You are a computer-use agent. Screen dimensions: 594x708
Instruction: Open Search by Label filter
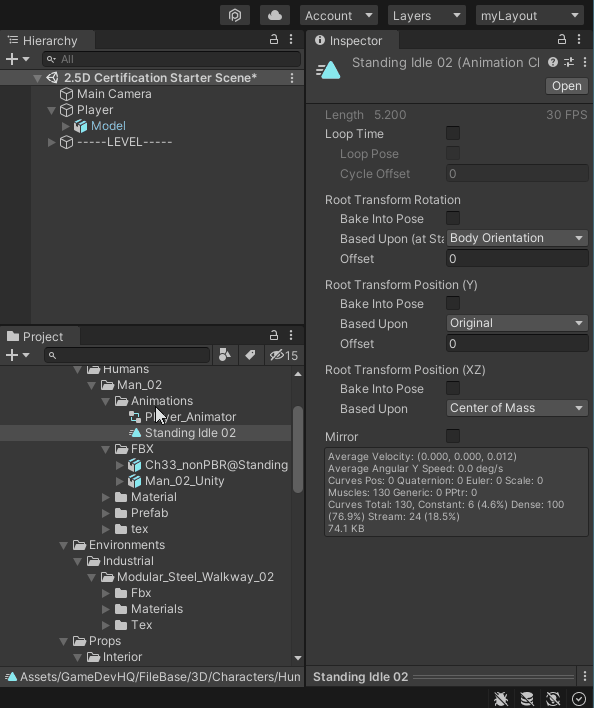[x=250, y=355]
